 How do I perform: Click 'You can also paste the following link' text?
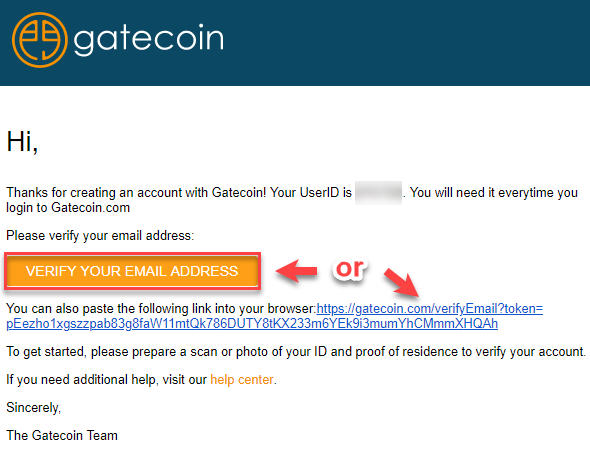161,309
